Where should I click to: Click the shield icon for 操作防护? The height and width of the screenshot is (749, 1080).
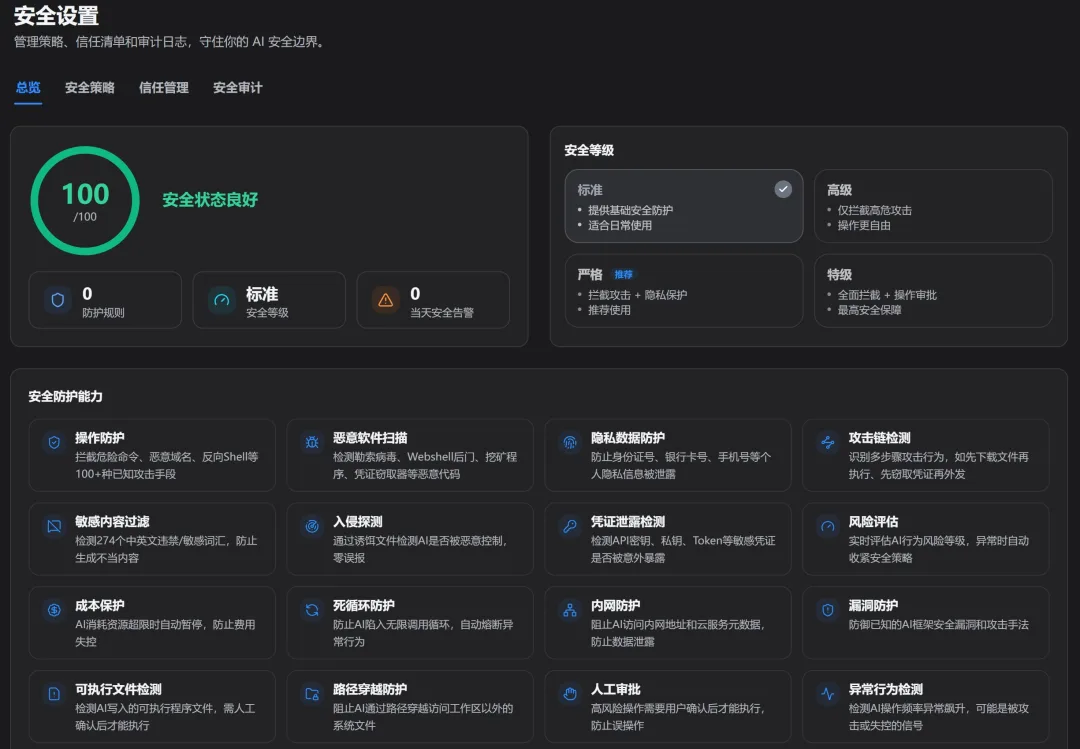pyautogui.click(x=54, y=442)
